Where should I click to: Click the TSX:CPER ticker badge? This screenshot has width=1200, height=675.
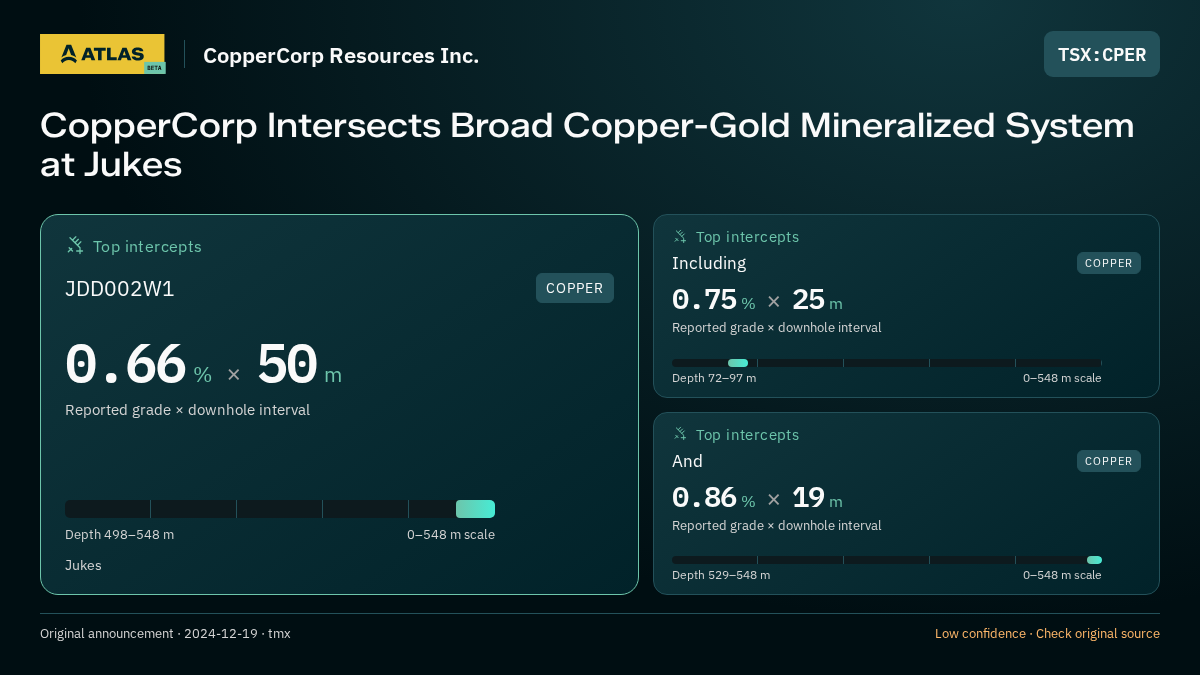coord(1102,54)
